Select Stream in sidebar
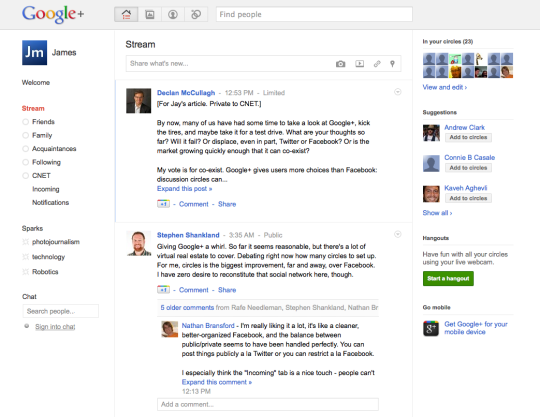The image size is (540, 417). [33, 108]
